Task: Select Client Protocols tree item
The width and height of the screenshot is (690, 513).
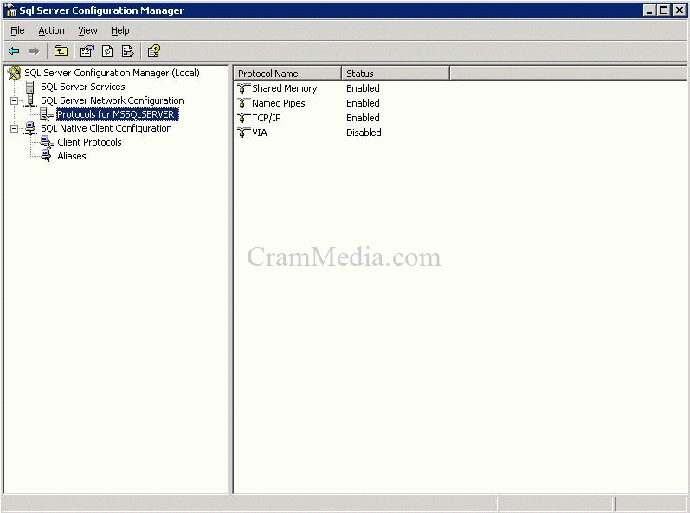Action: (x=89, y=143)
